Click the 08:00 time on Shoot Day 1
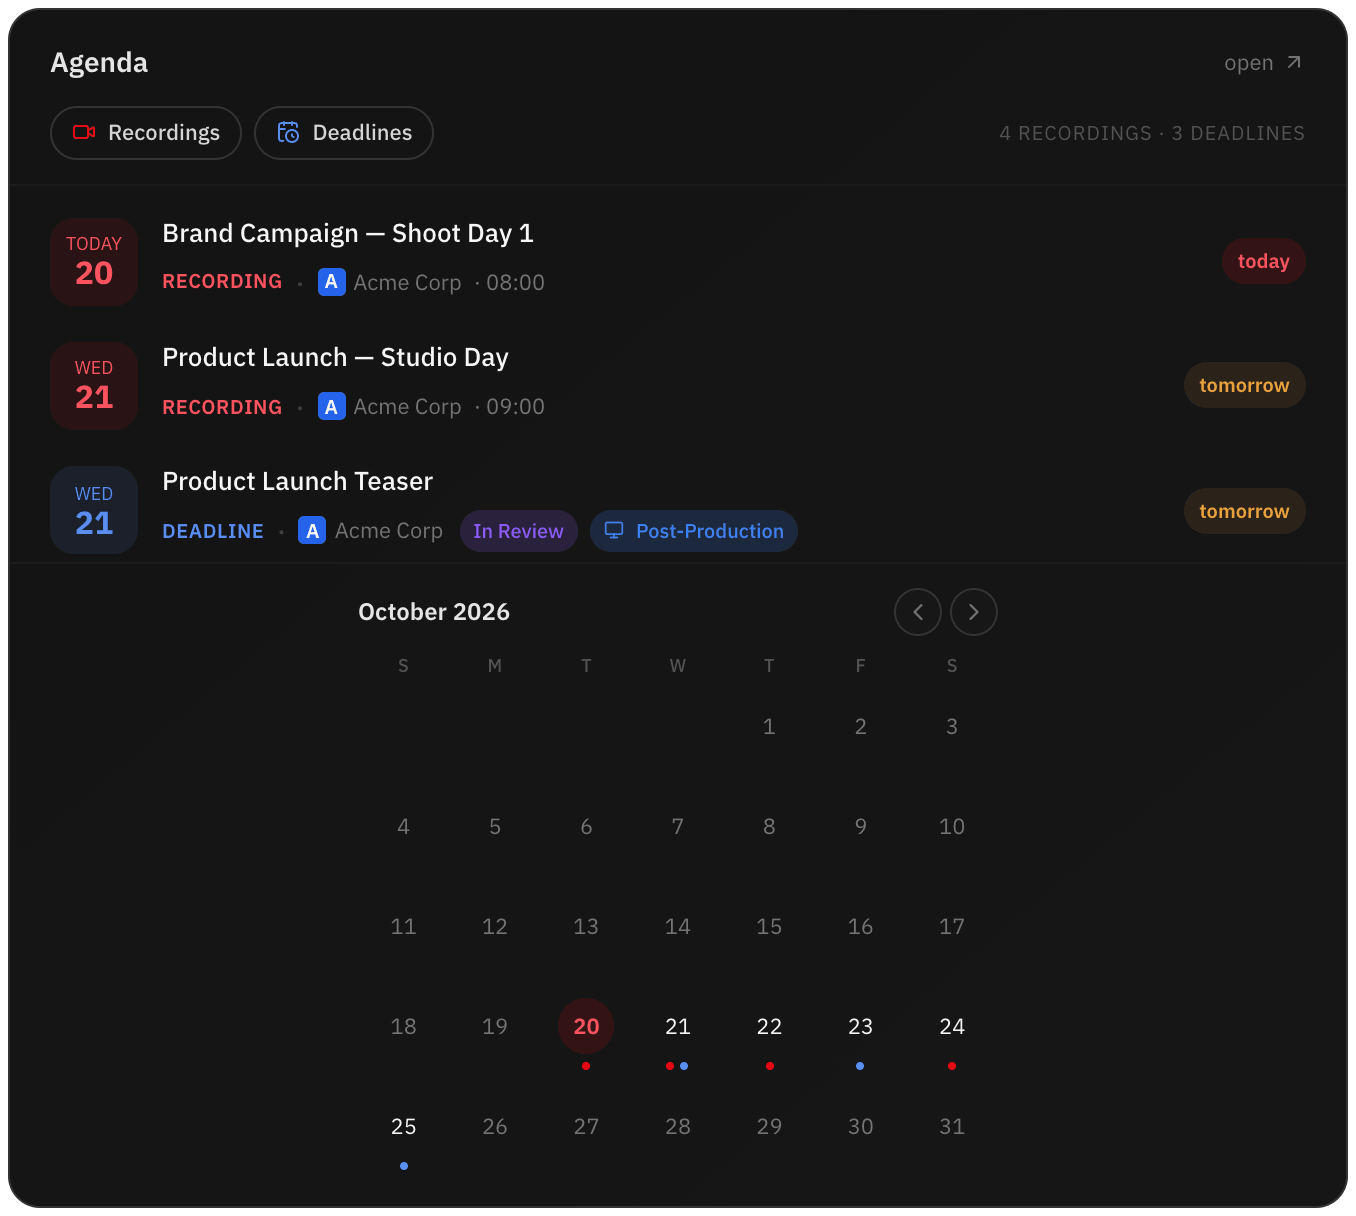The width and height of the screenshot is (1356, 1216). pyautogui.click(x=515, y=283)
